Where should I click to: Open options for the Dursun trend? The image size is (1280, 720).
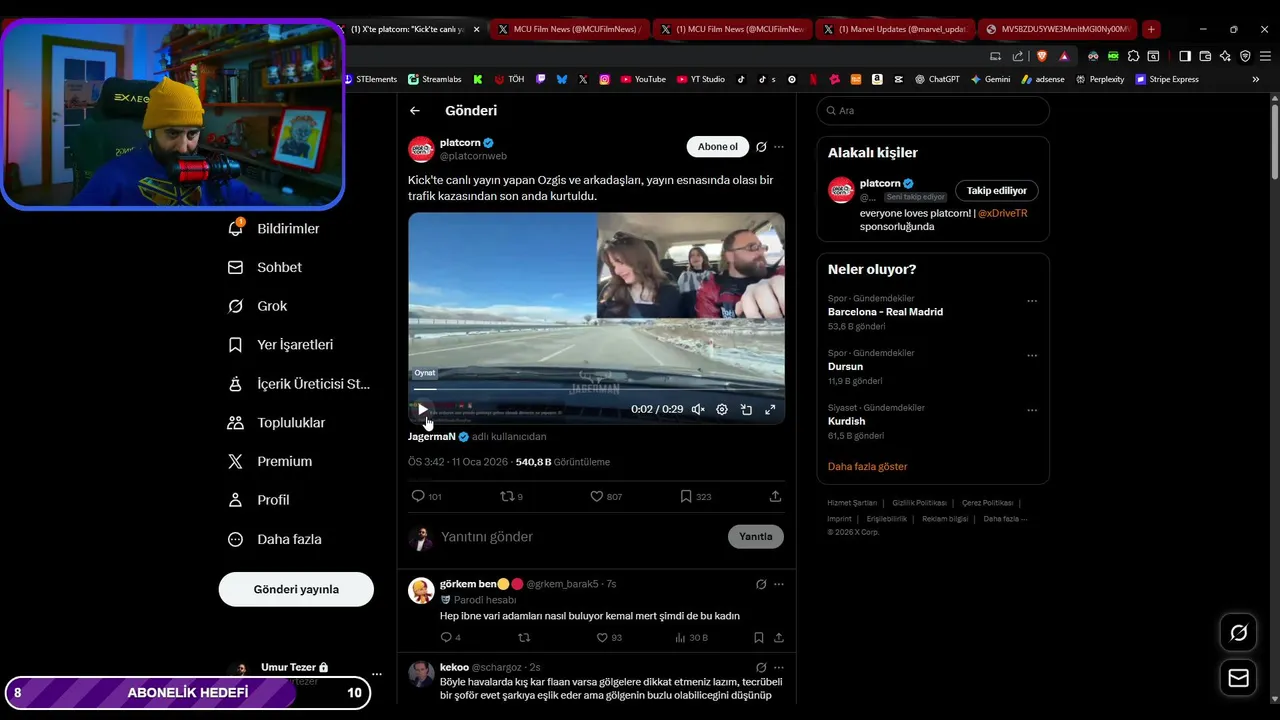tap(1032, 356)
